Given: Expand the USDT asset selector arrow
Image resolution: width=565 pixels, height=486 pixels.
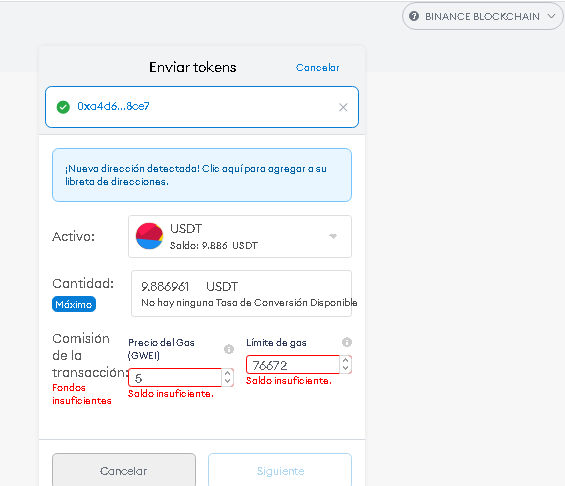Looking at the screenshot, I should pos(333,236).
